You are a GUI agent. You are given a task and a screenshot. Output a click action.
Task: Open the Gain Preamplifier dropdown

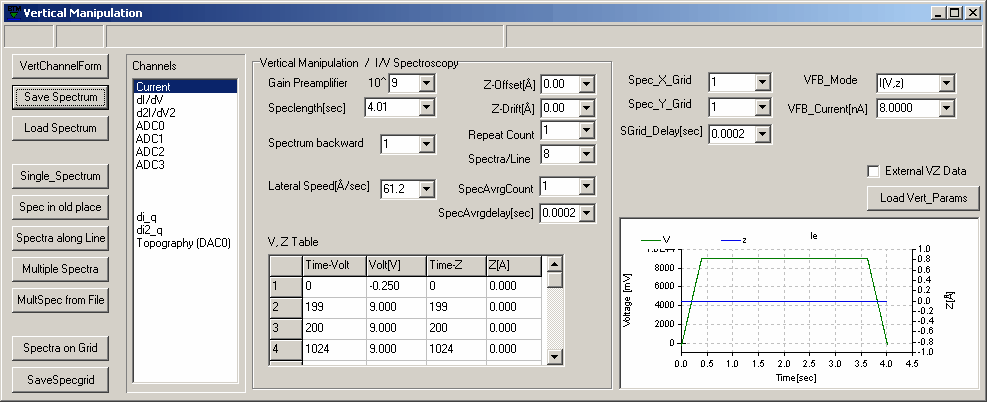tap(426, 83)
